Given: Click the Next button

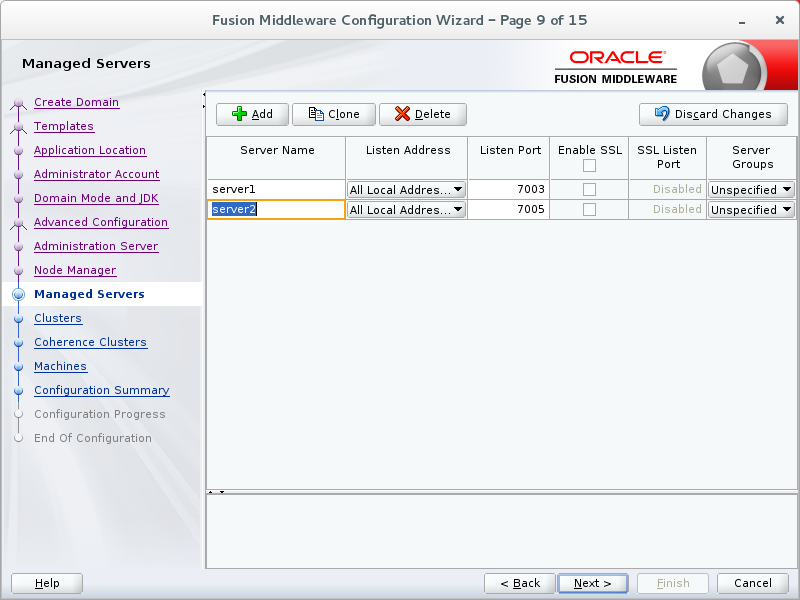Looking at the screenshot, I should tap(592, 583).
